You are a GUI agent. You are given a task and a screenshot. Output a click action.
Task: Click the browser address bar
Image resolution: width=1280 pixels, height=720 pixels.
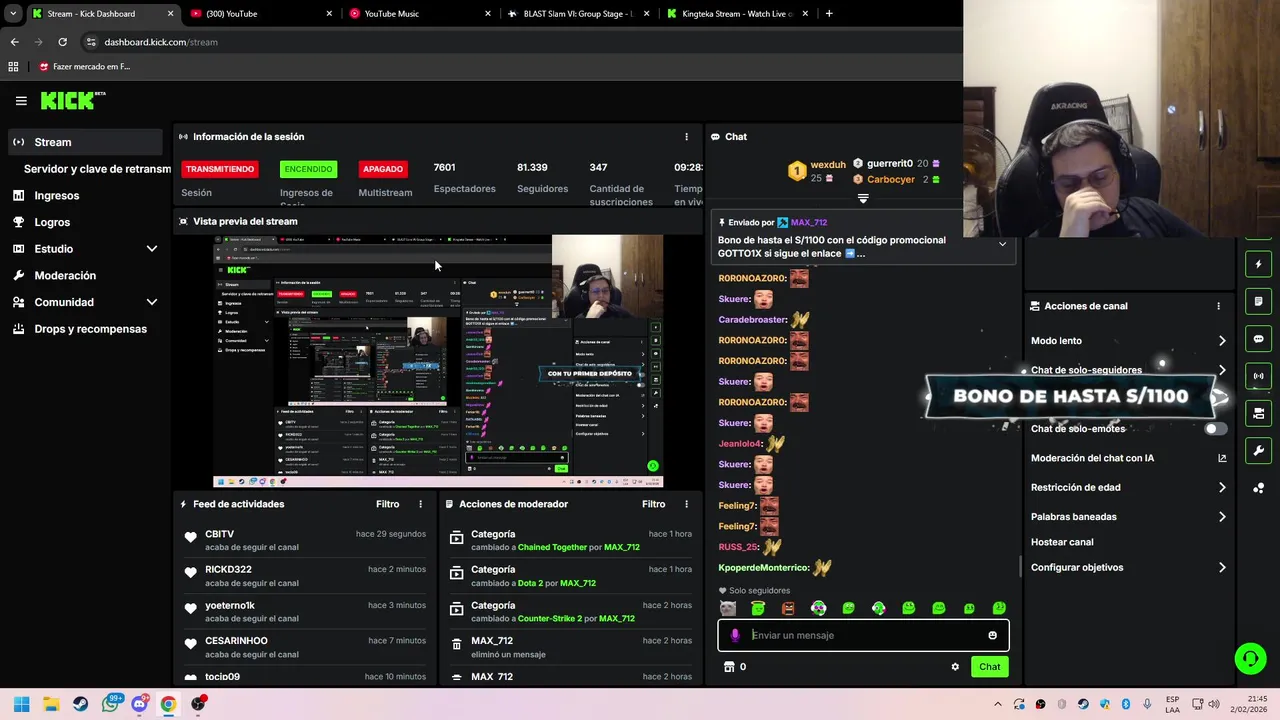(x=520, y=42)
